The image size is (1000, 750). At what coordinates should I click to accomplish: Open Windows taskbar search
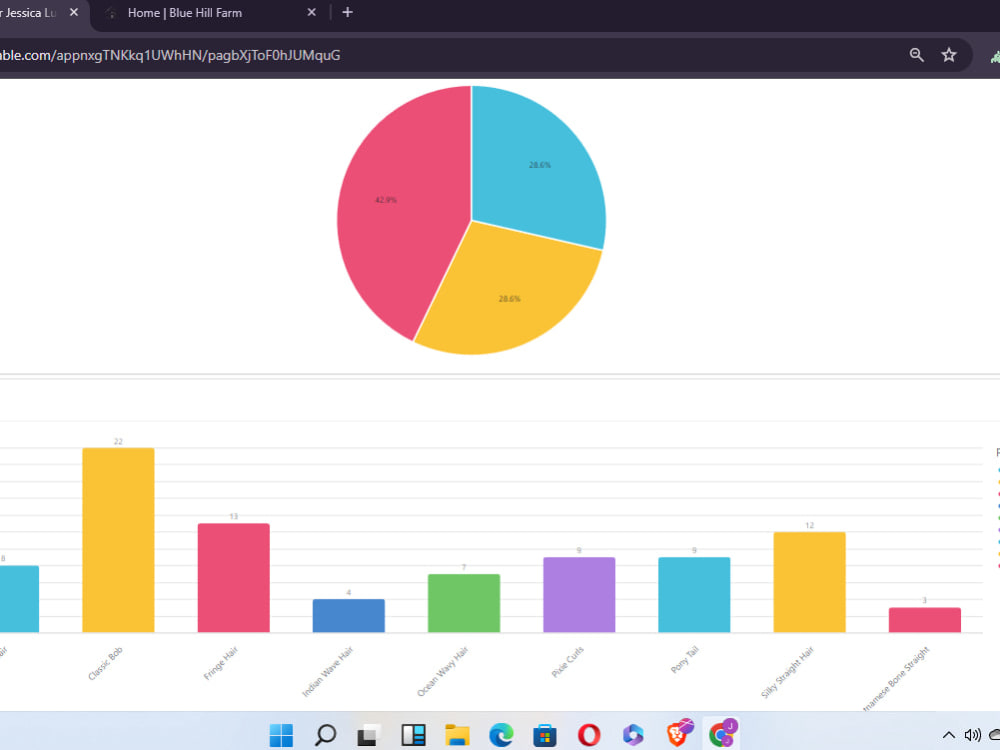click(x=325, y=735)
